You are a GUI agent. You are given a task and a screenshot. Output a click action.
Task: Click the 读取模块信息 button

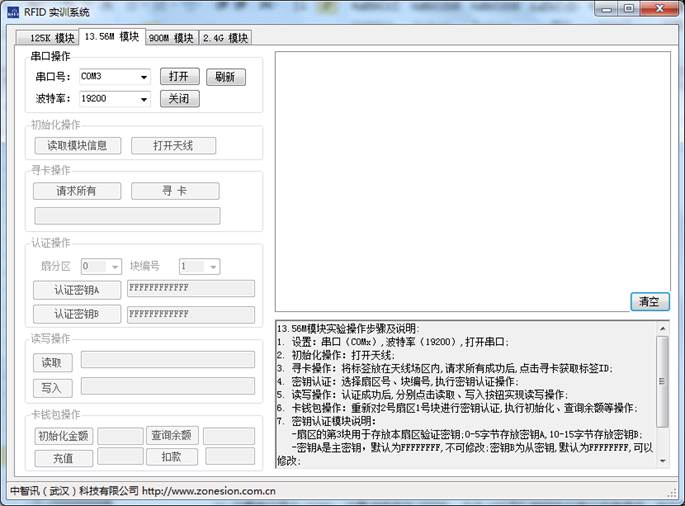[77, 145]
